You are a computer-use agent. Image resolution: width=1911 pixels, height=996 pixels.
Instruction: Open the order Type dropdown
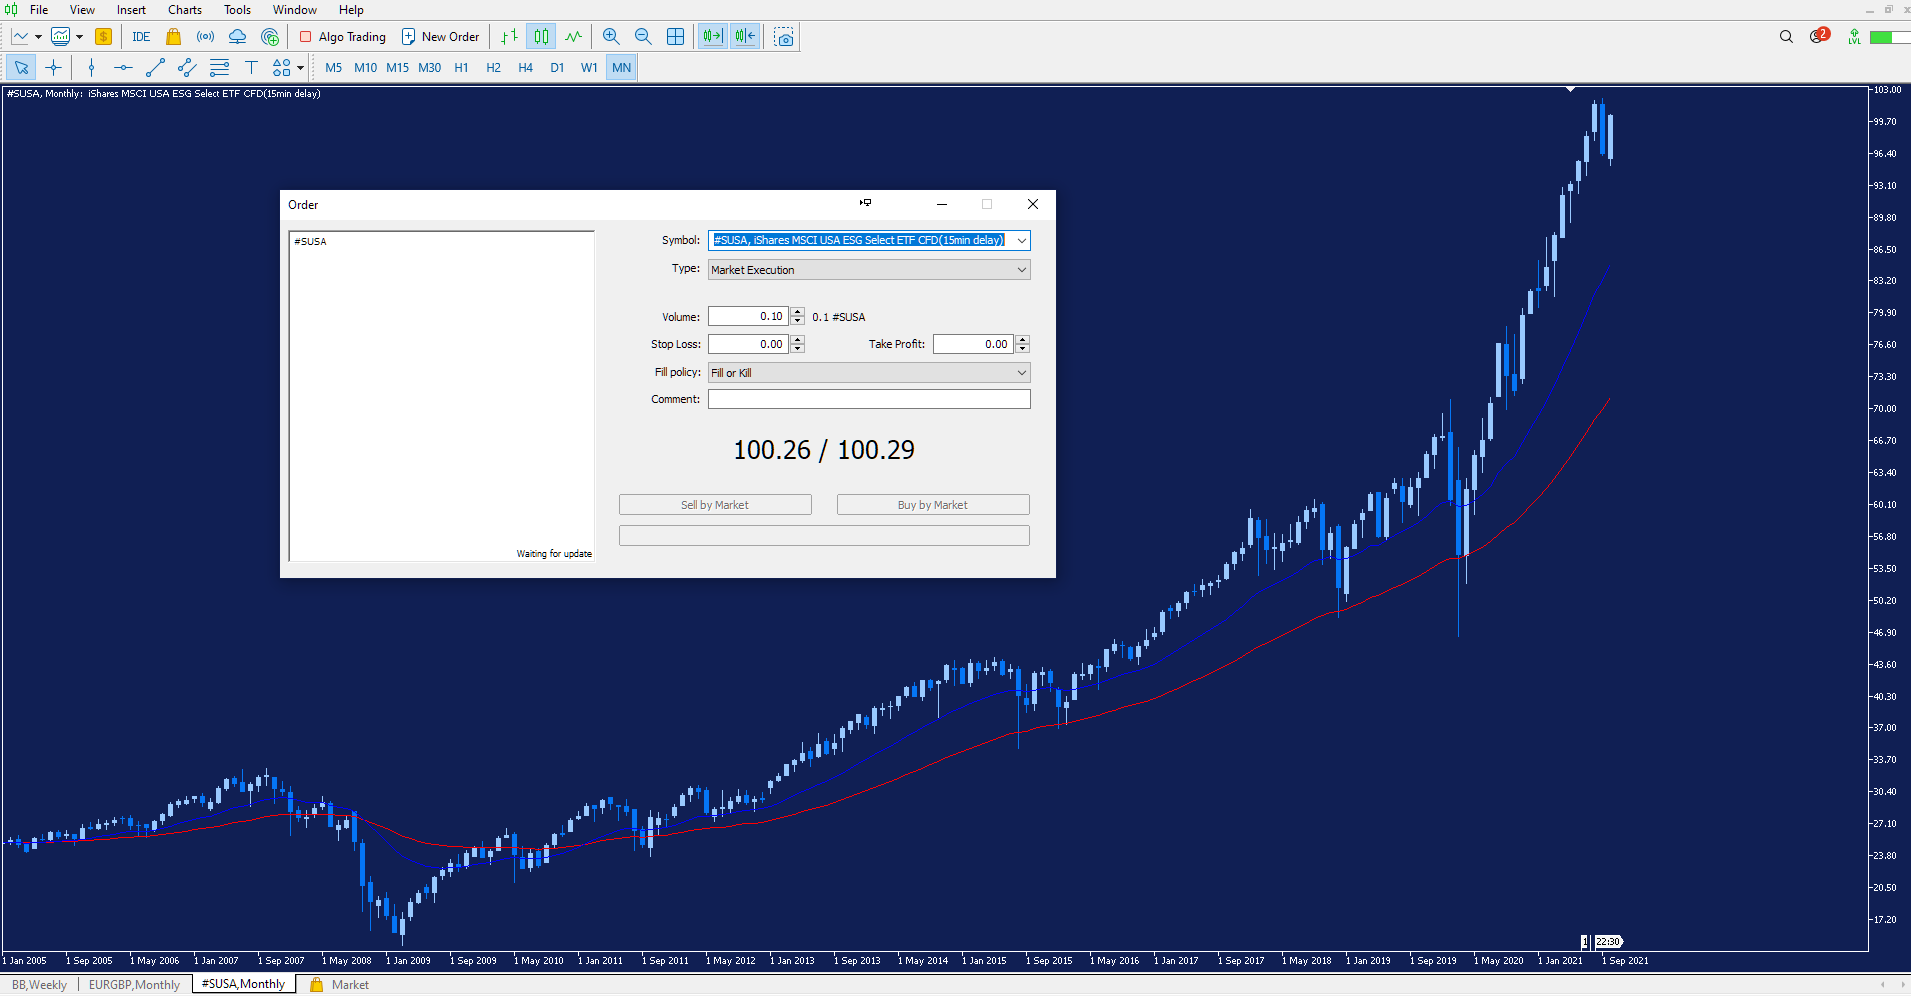coord(869,270)
